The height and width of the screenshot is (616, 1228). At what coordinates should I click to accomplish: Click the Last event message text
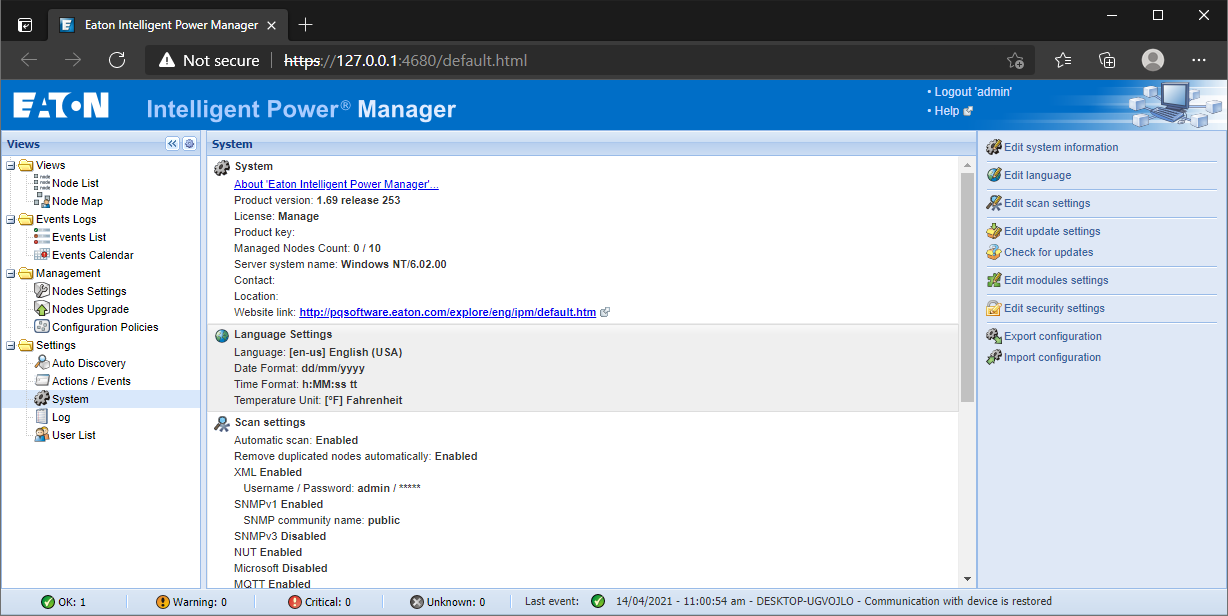click(x=833, y=602)
